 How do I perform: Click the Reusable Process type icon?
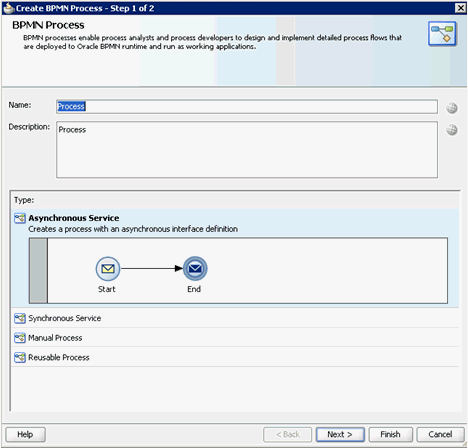[x=20, y=357]
